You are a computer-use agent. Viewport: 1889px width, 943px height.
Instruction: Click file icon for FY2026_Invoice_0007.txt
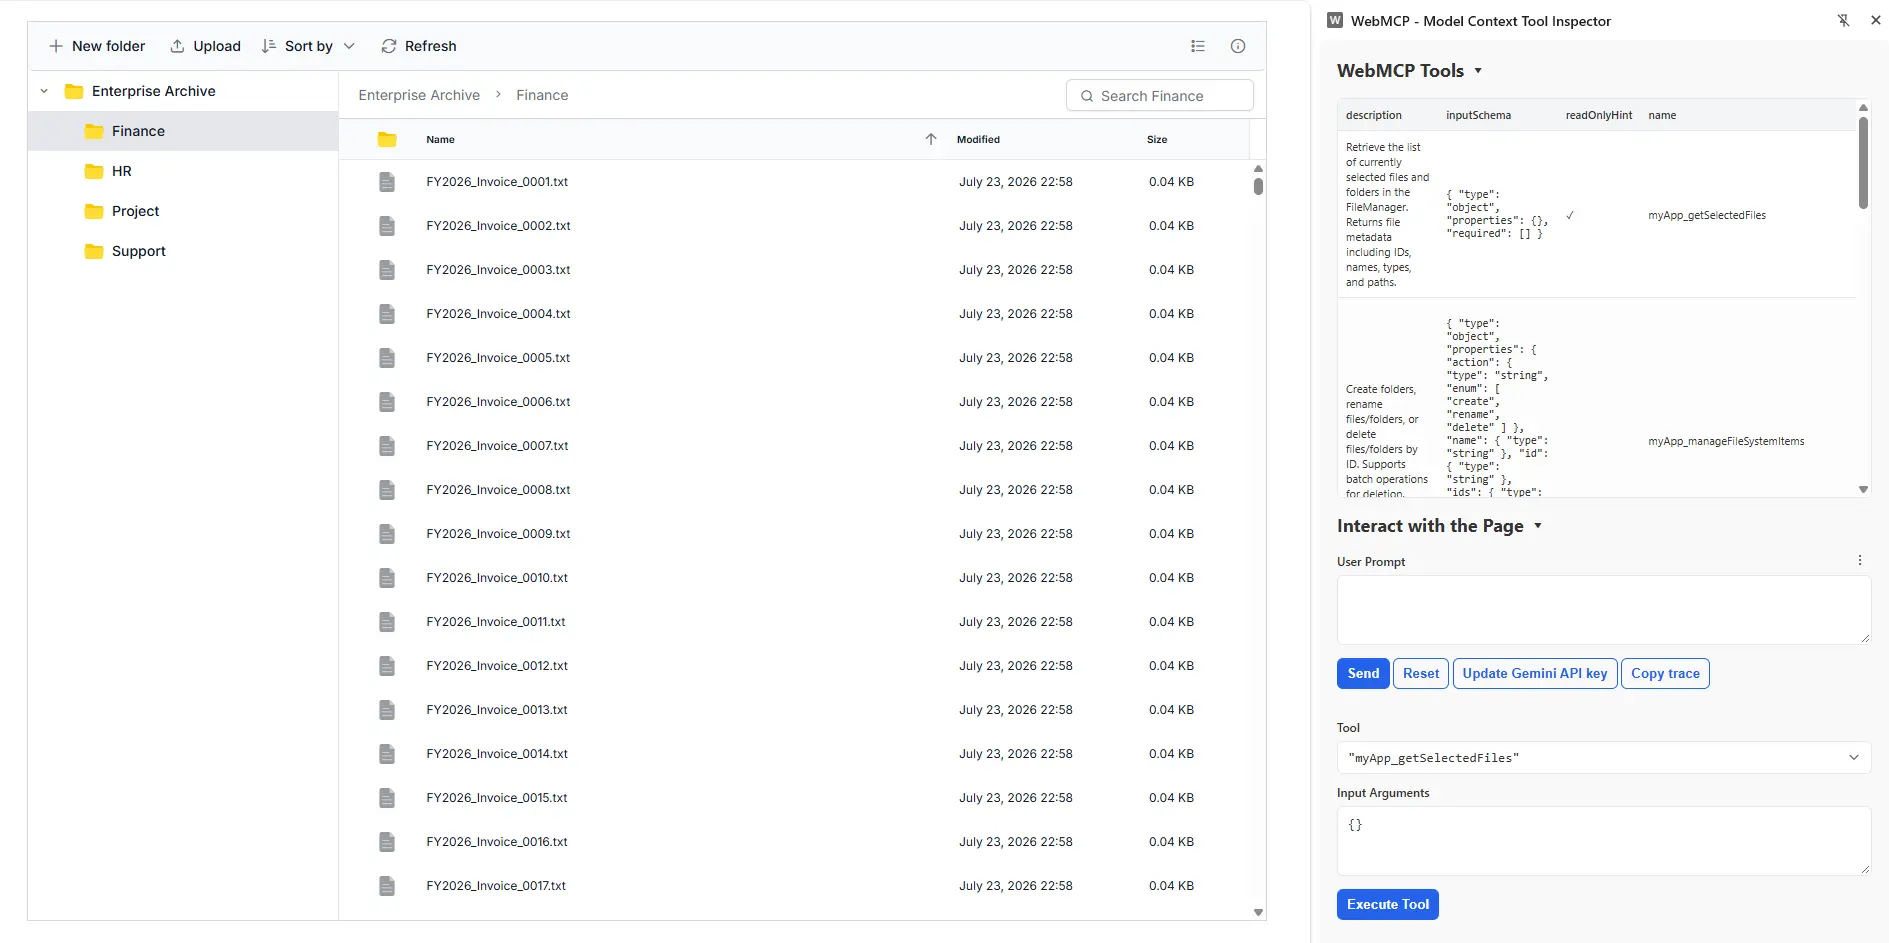click(387, 446)
